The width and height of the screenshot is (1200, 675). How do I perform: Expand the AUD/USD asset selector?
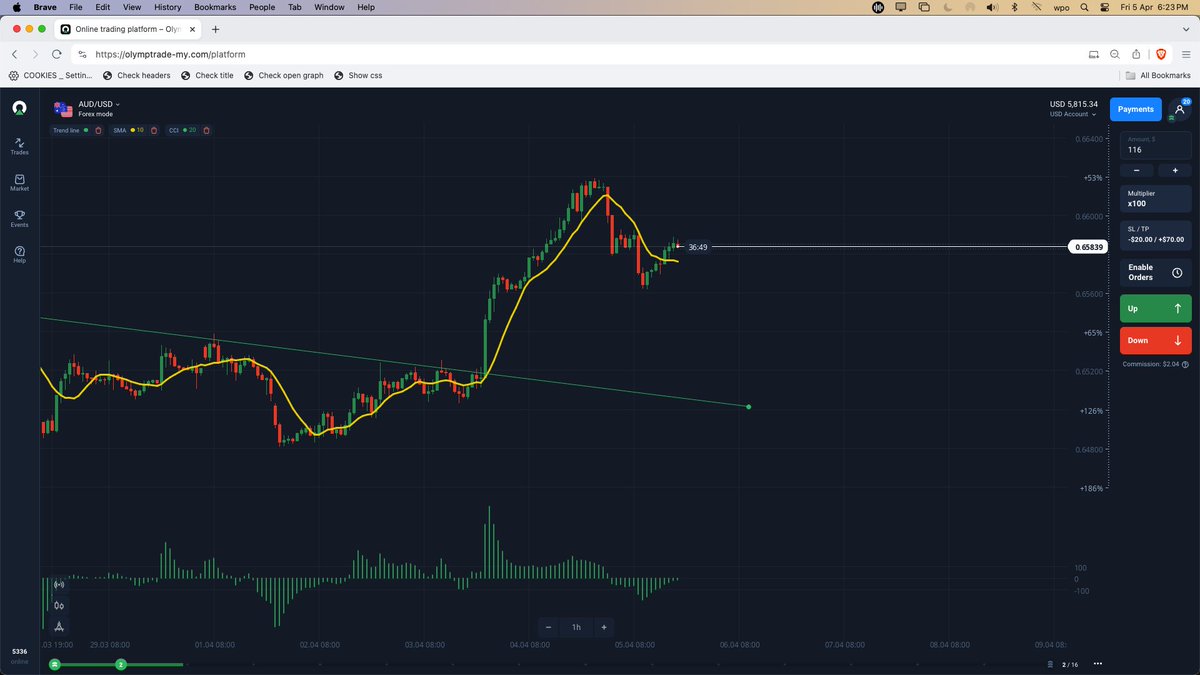(x=99, y=104)
